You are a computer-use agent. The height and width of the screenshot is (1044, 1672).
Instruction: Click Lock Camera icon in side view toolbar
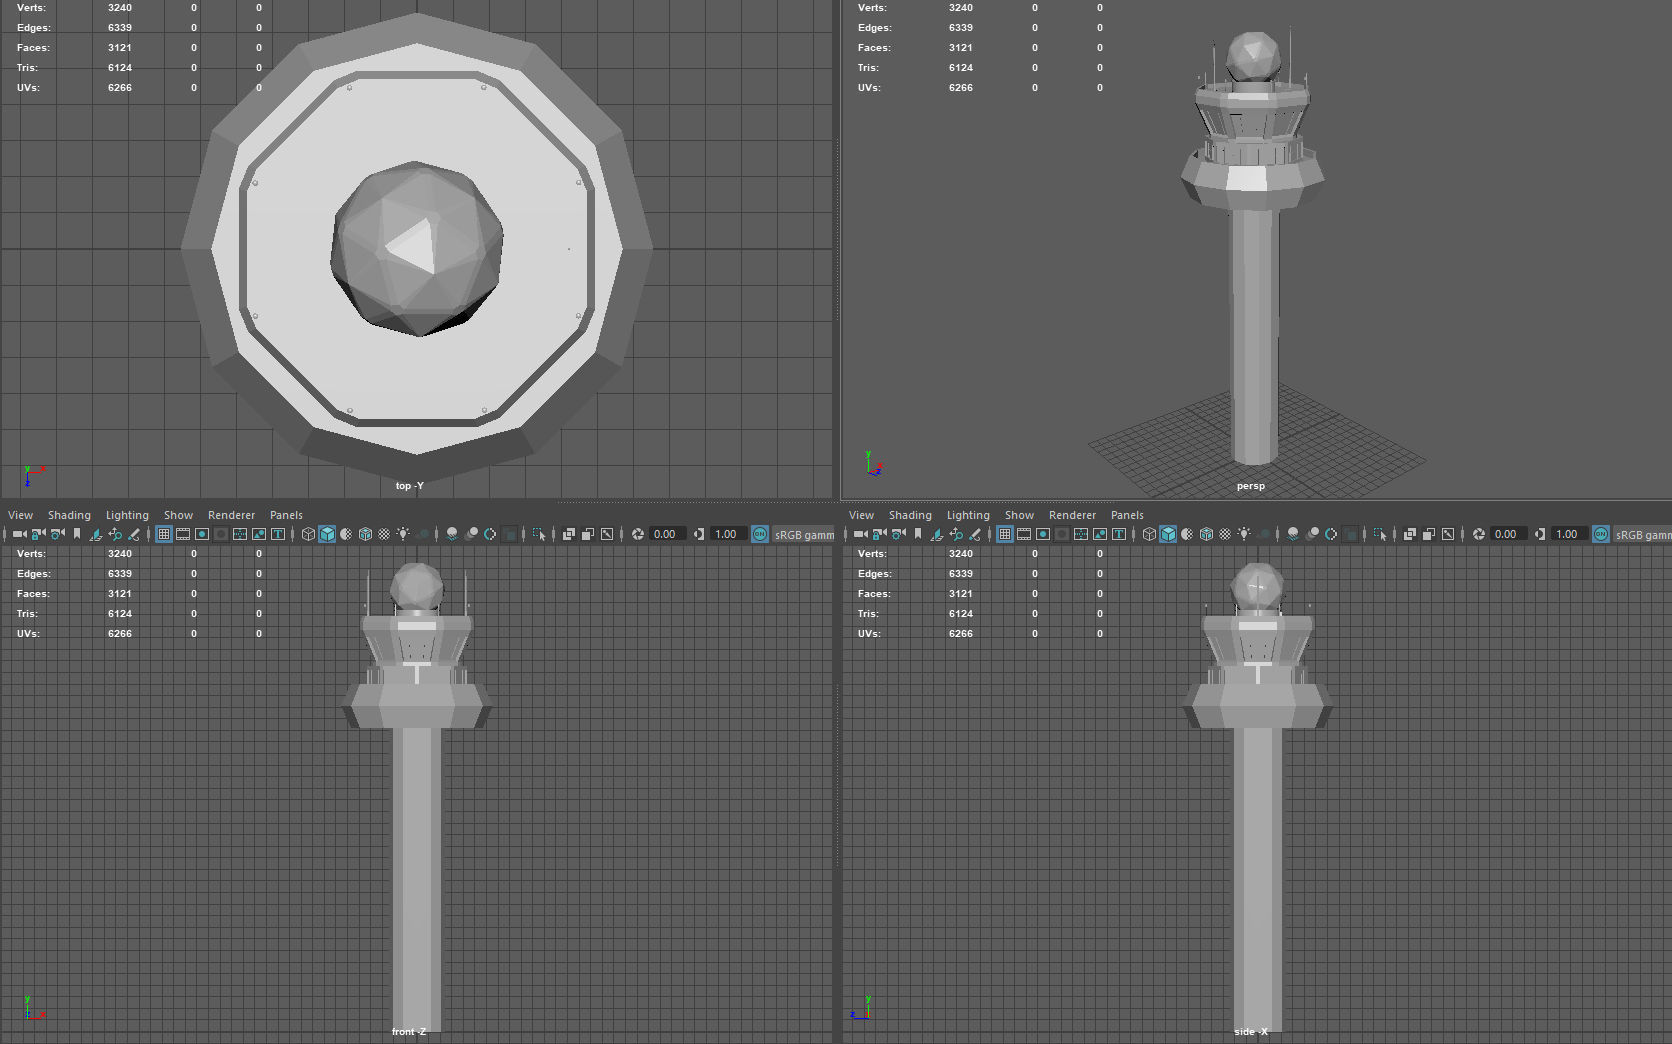[x=879, y=534]
